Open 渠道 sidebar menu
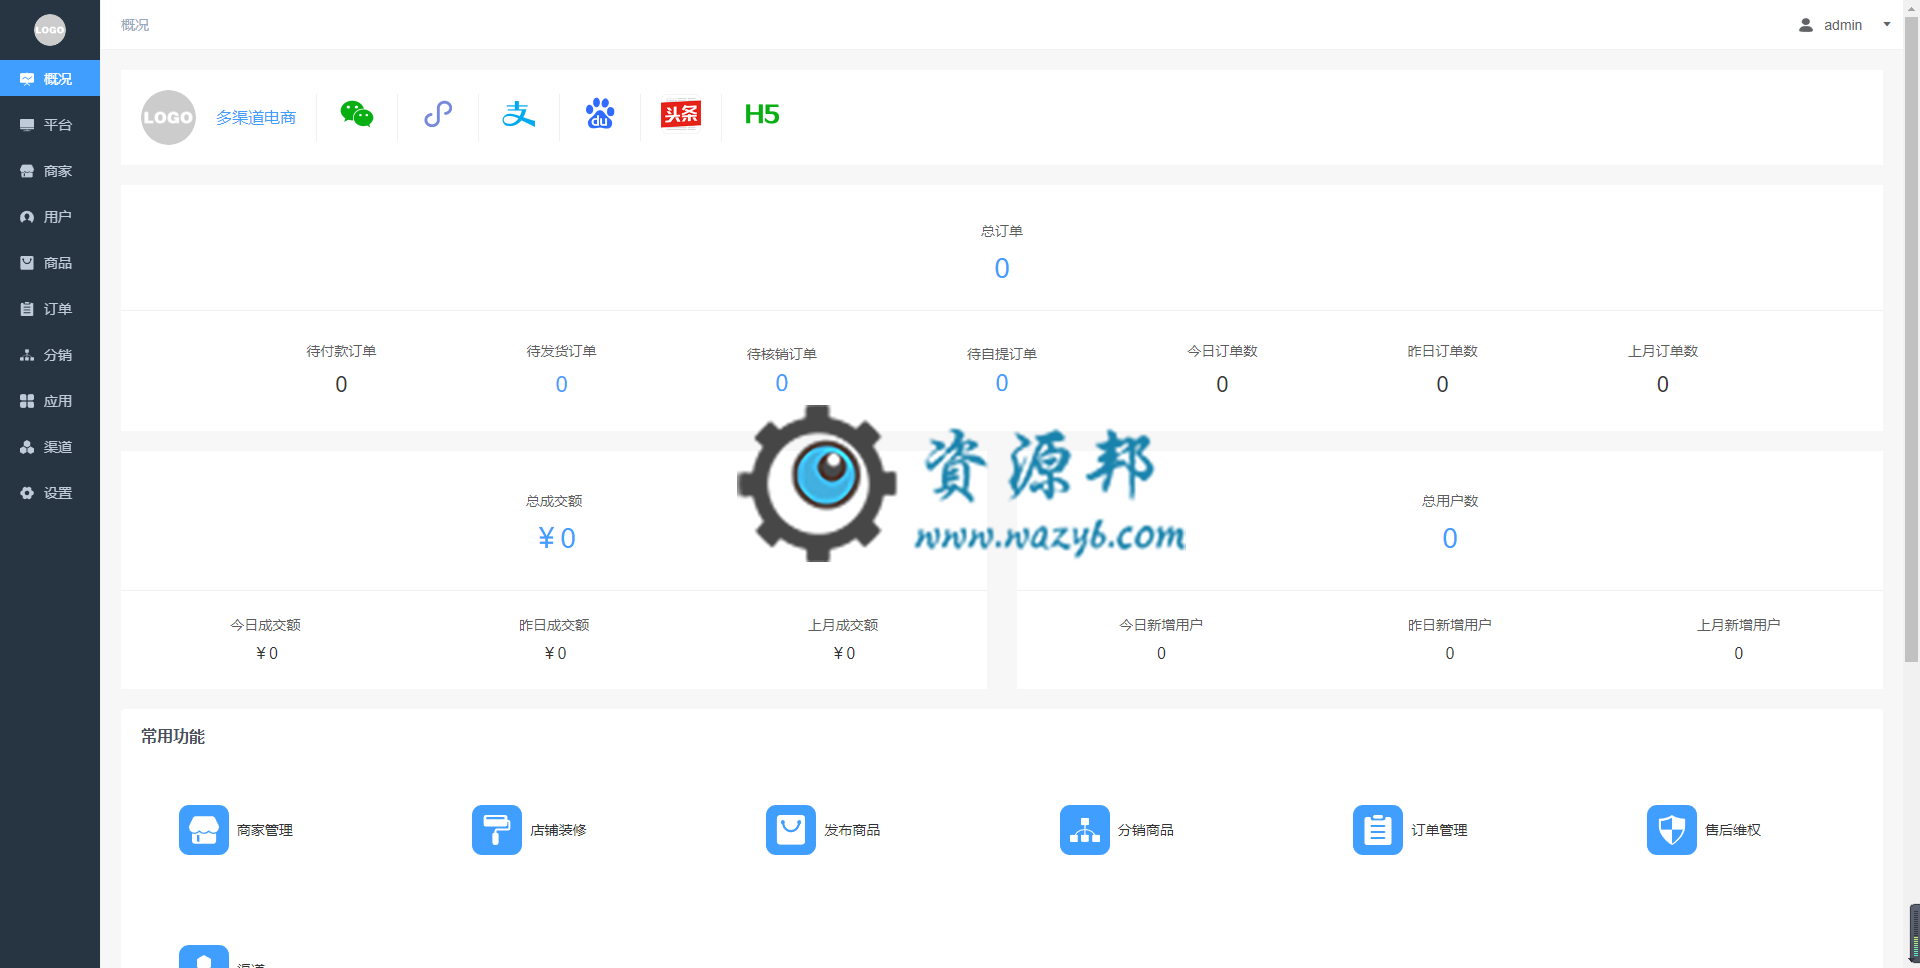The height and width of the screenshot is (968, 1920). 50,447
